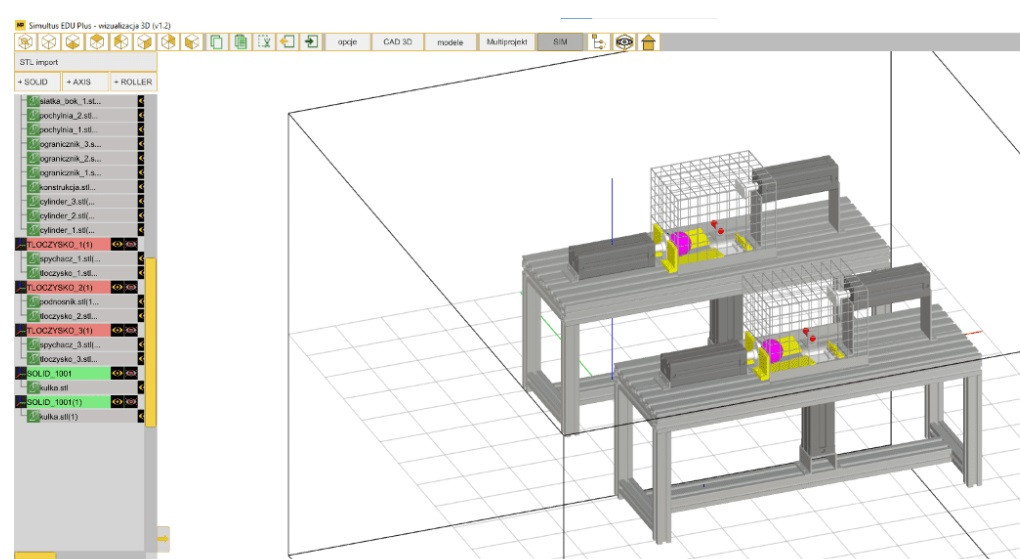
Task: Click the green STL icon of konstrukcja.stl
Action: (x=33, y=187)
